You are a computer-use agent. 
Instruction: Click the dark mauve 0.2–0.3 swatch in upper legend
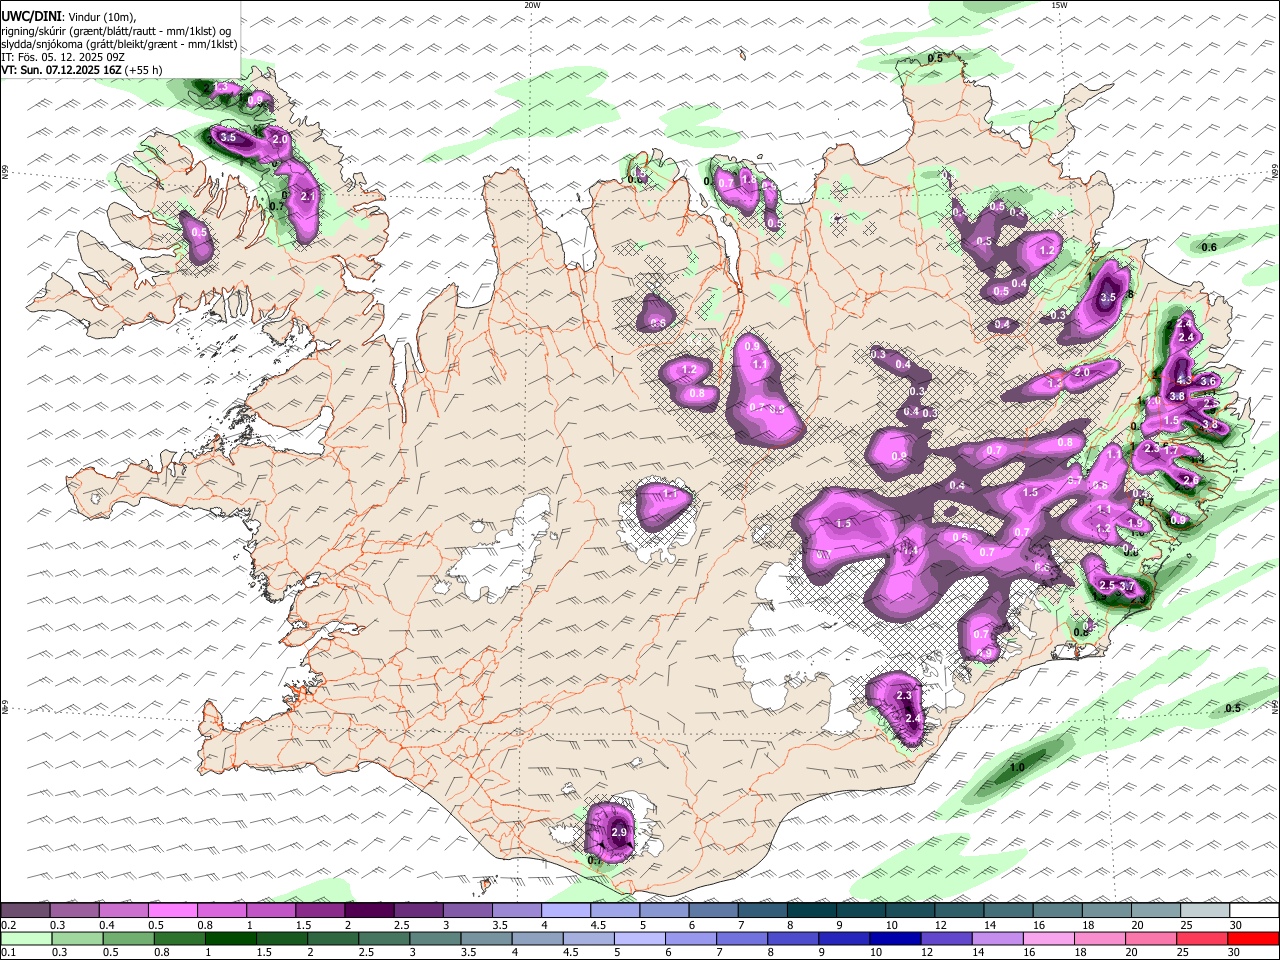[25, 911]
